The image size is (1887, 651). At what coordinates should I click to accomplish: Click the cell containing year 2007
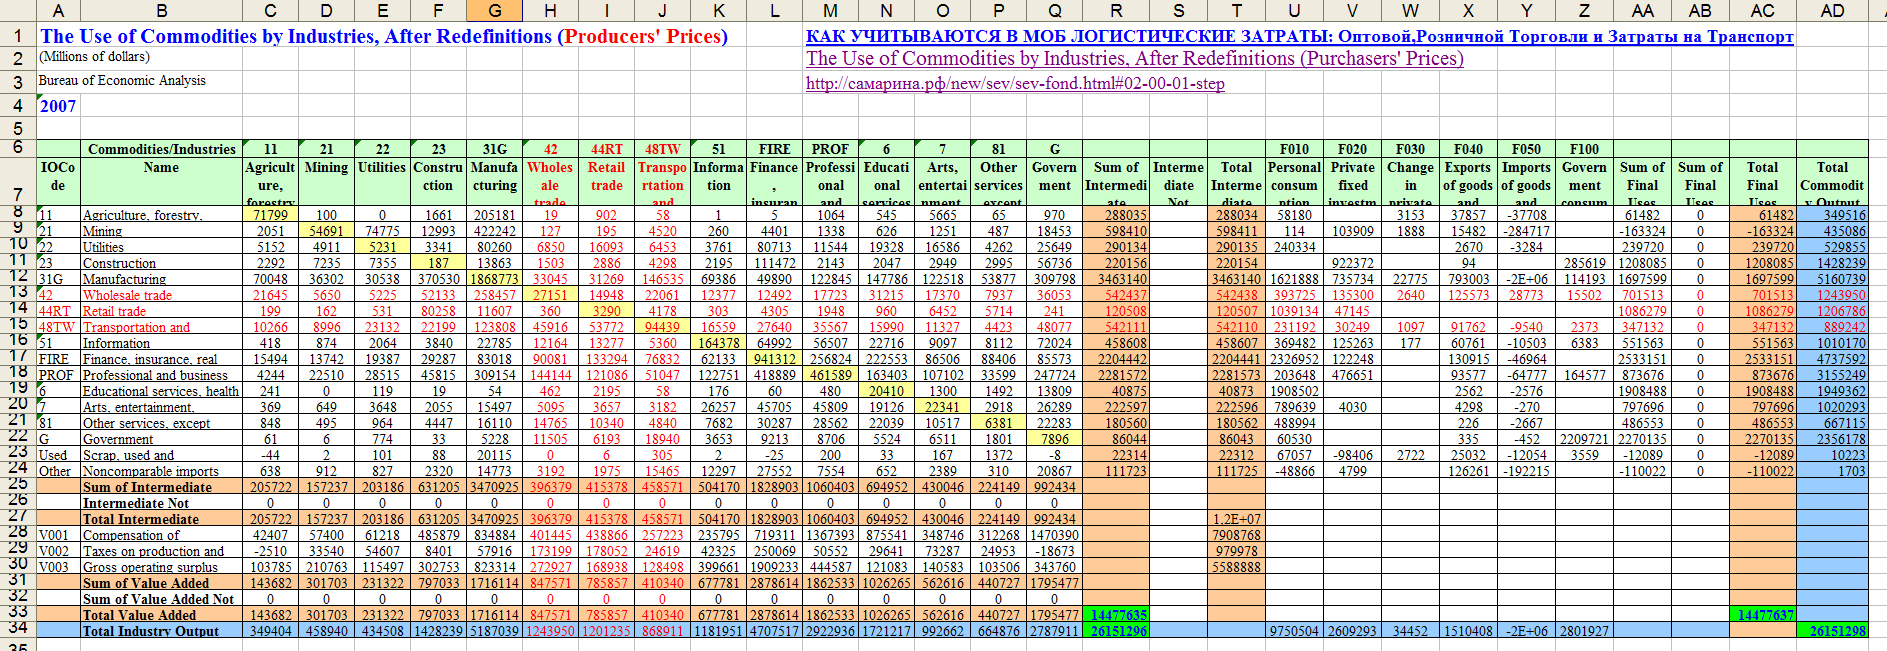click(58, 106)
